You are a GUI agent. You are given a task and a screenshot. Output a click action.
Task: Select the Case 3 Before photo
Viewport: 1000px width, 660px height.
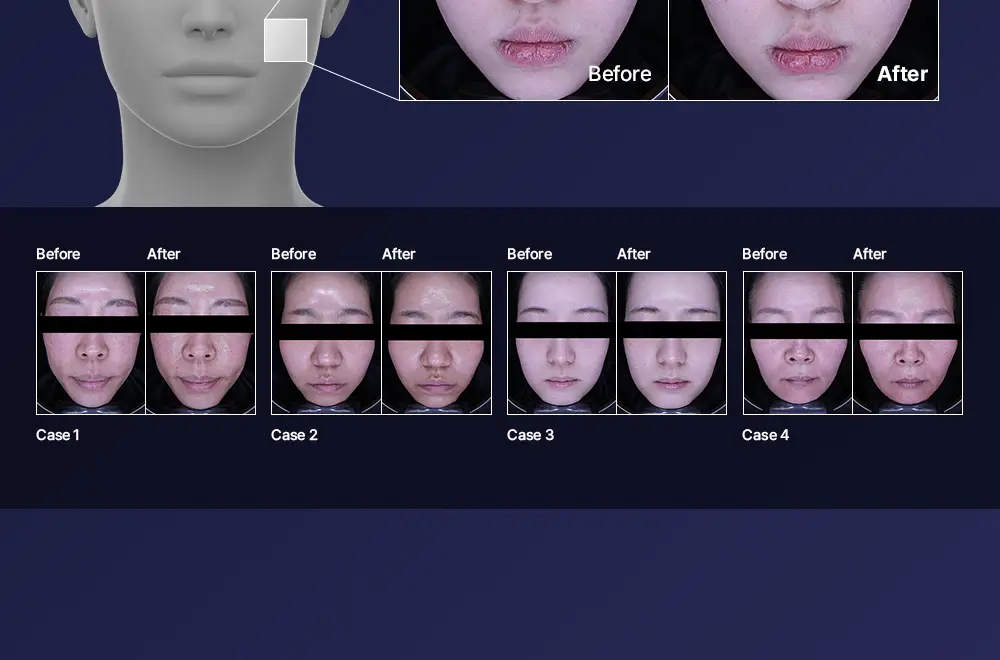[562, 343]
